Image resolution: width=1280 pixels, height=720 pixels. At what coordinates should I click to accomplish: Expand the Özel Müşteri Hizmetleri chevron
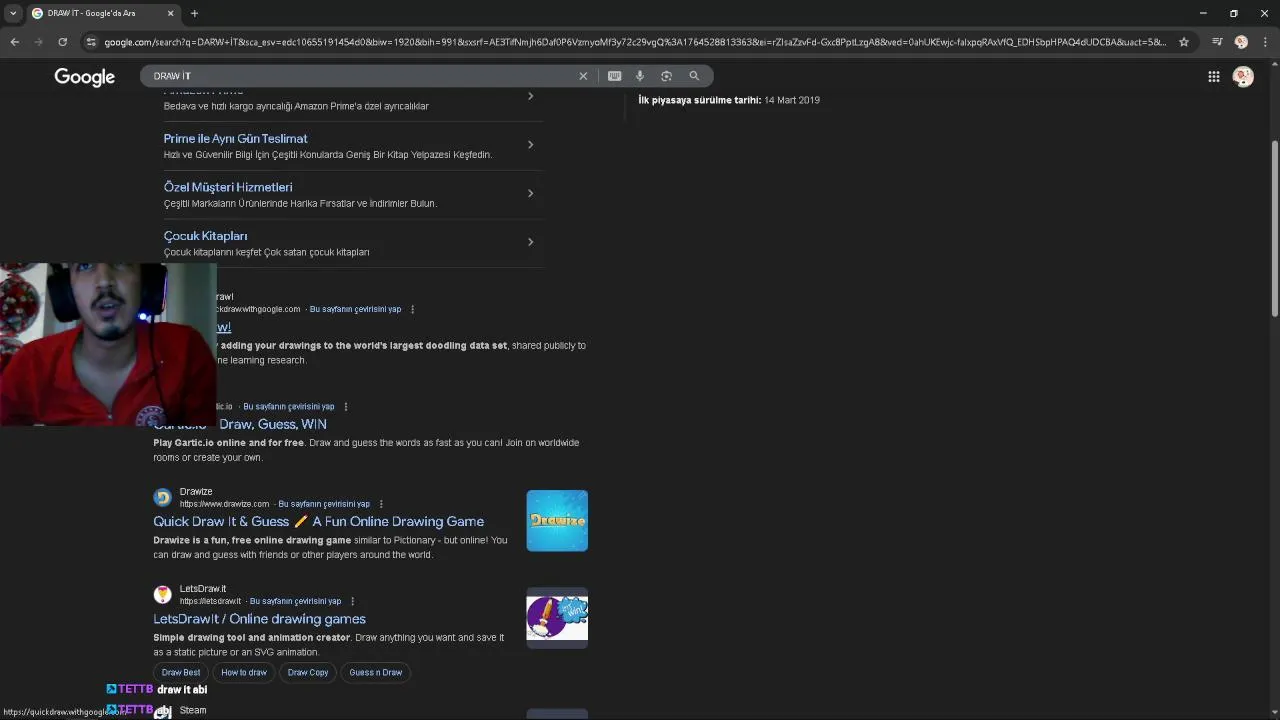530,193
